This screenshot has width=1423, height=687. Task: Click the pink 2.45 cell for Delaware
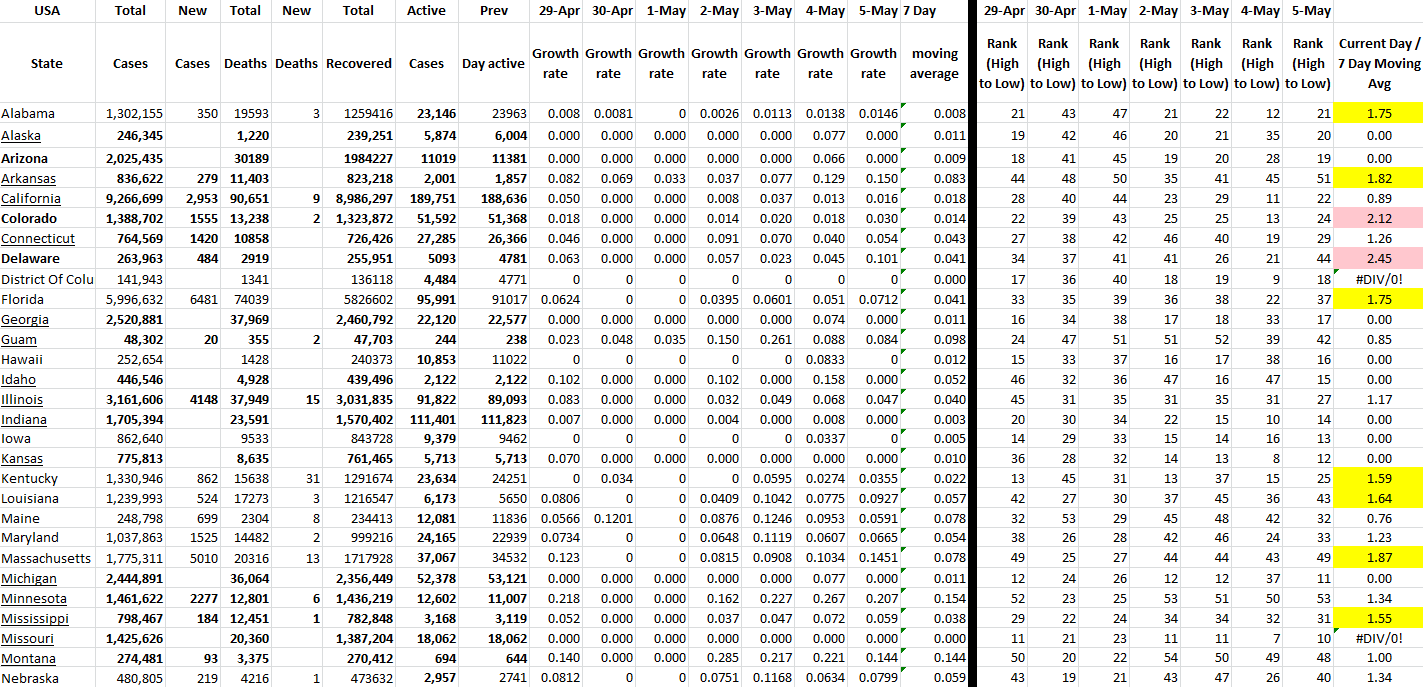pos(1378,258)
